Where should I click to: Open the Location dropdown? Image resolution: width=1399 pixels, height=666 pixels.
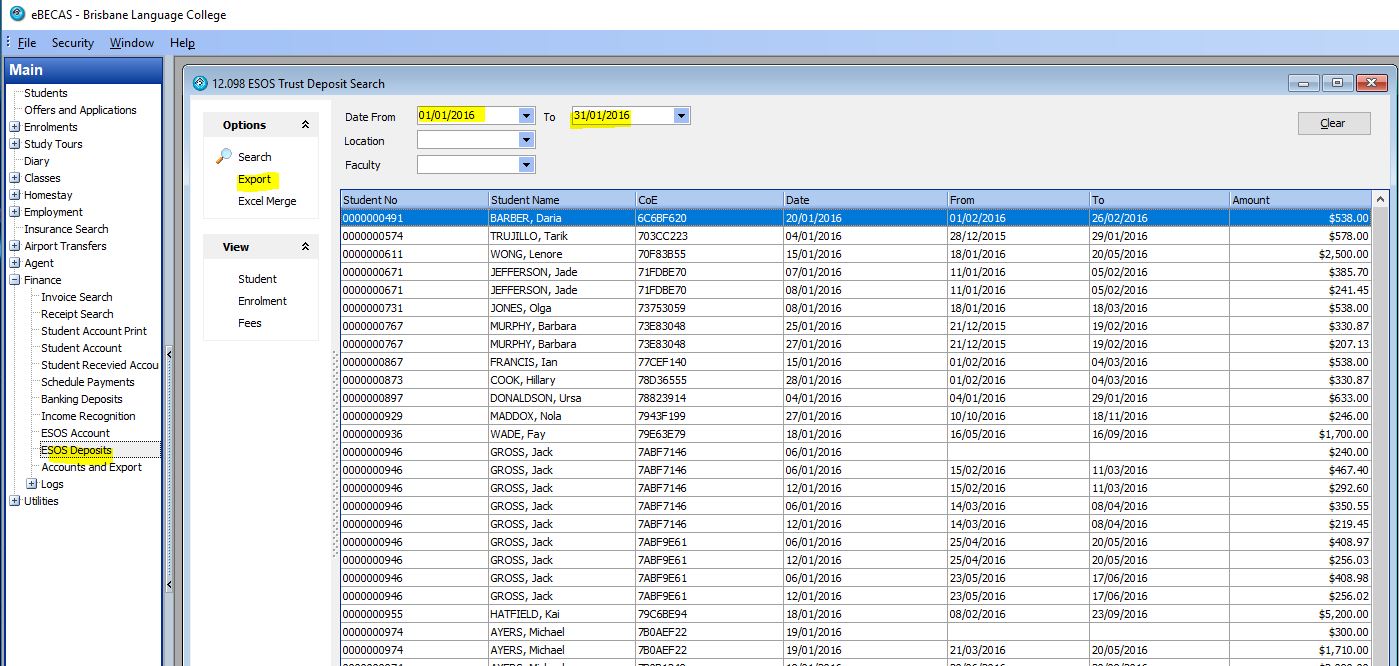526,141
